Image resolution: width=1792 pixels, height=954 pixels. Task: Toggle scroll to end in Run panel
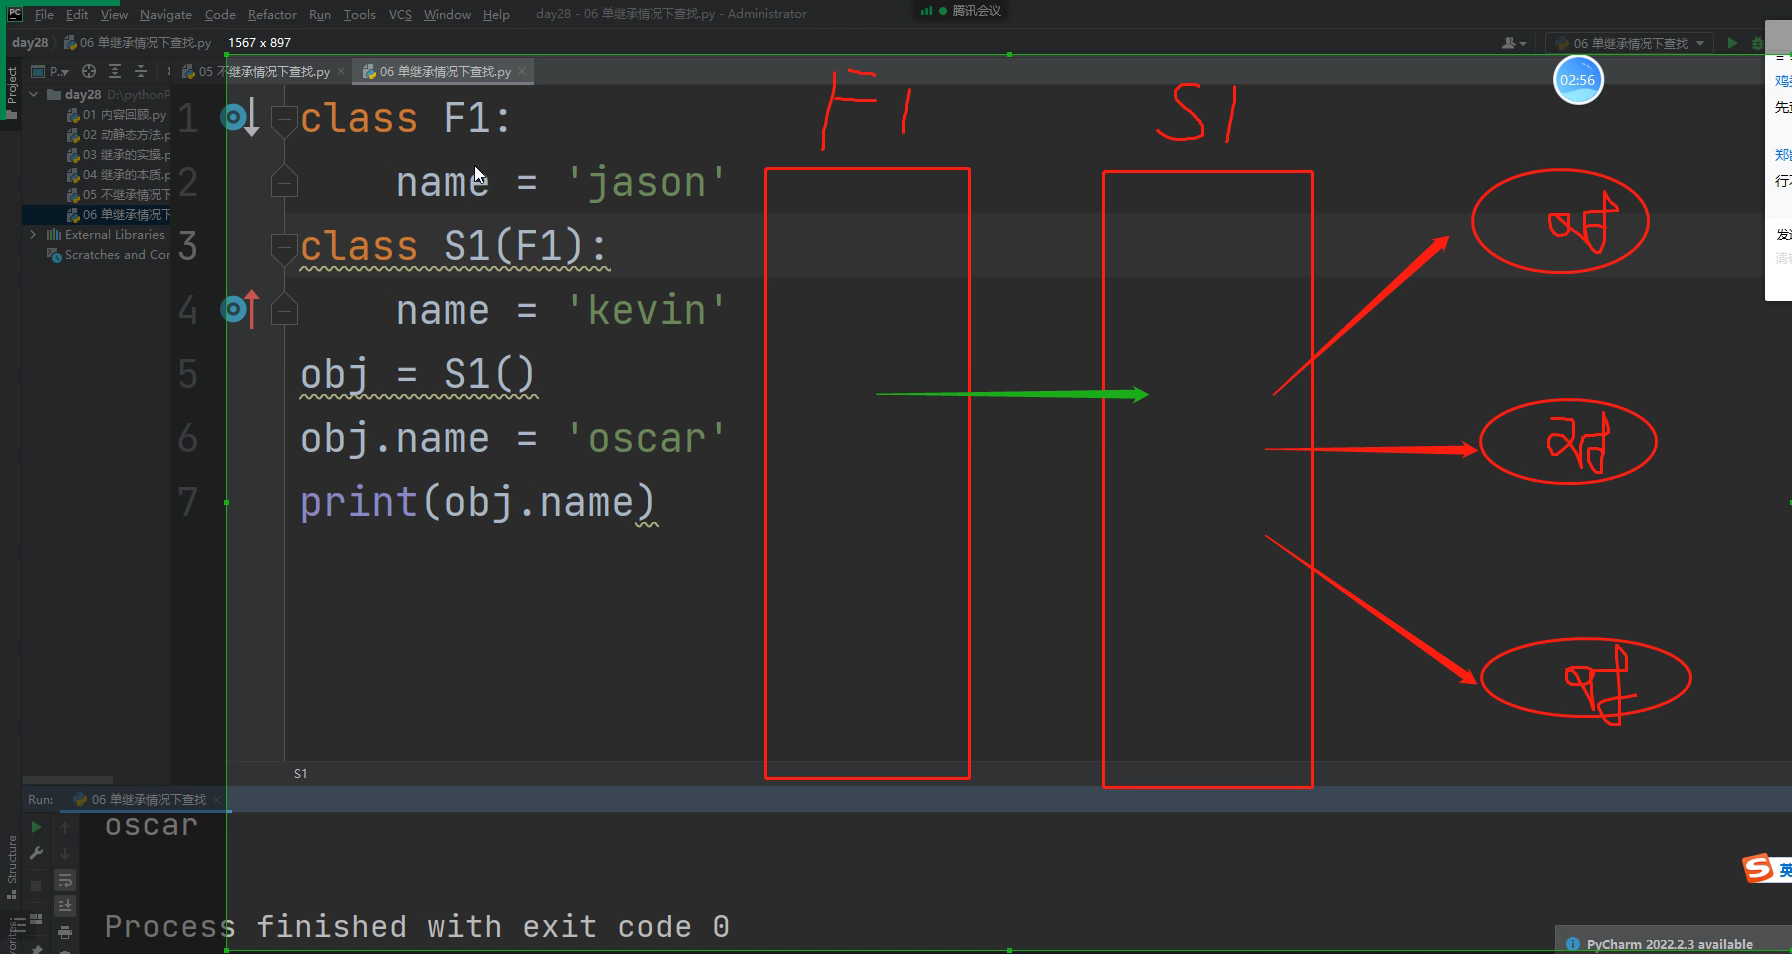[x=65, y=906]
